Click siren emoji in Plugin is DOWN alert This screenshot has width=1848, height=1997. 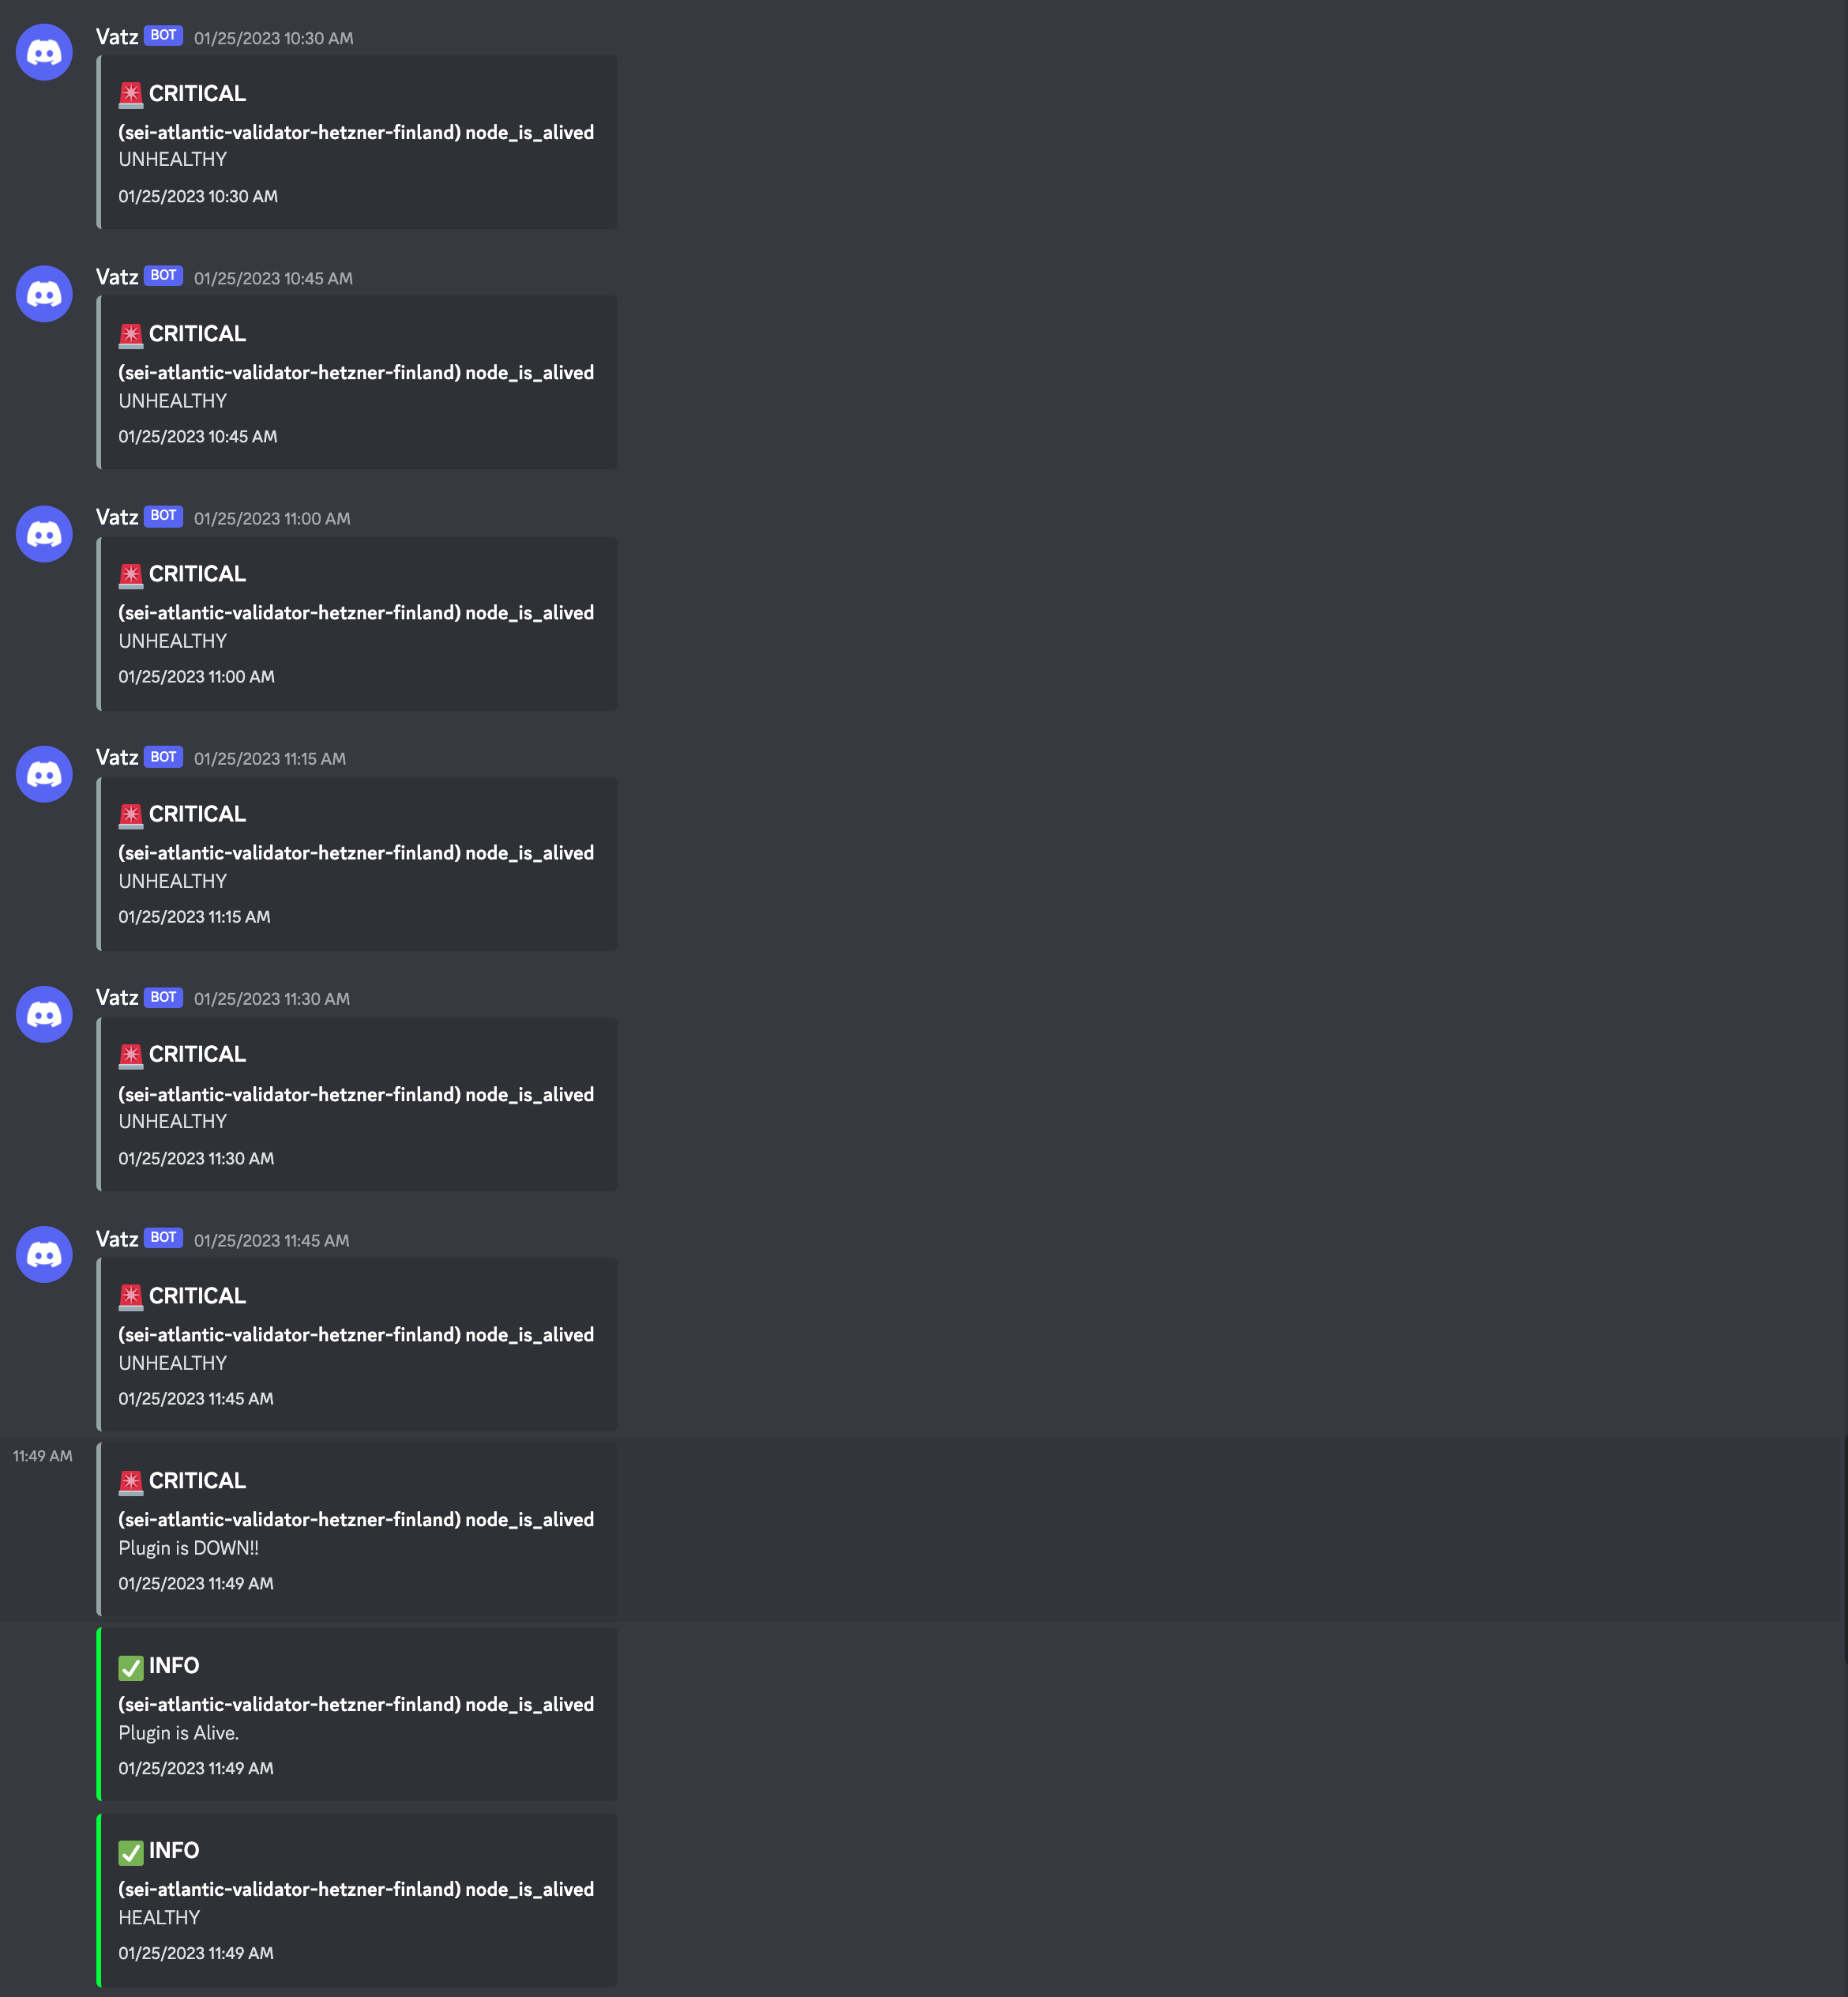point(131,1482)
